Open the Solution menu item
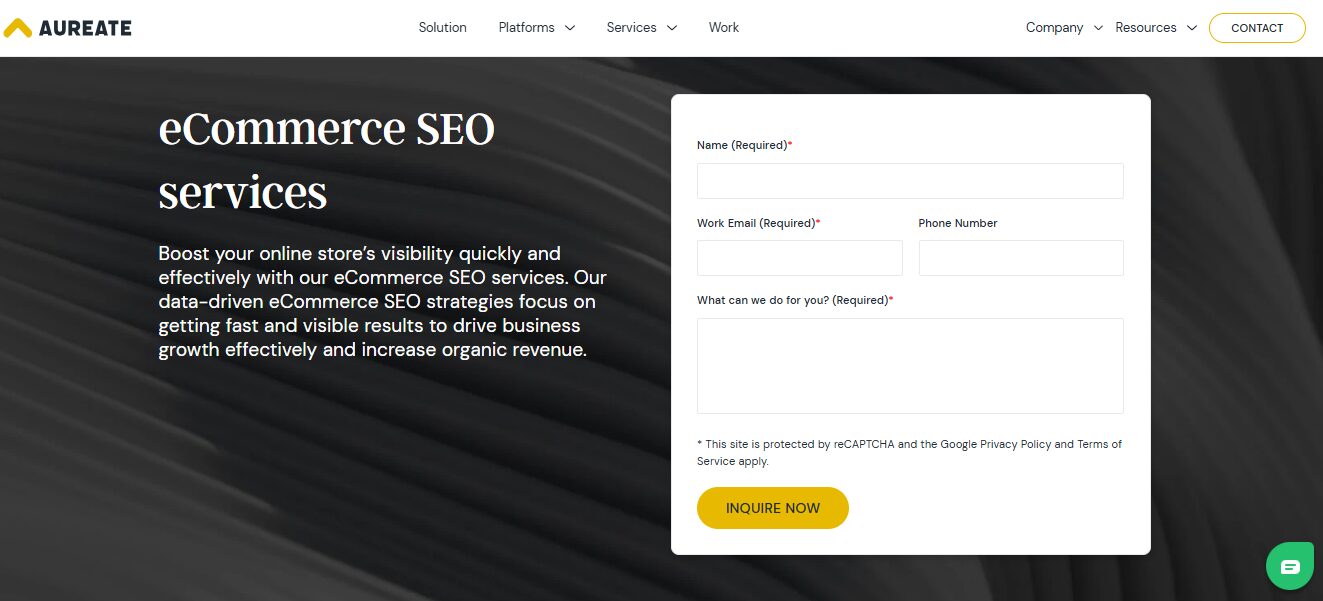The width and height of the screenshot is (1323, 601). (442, 28)
